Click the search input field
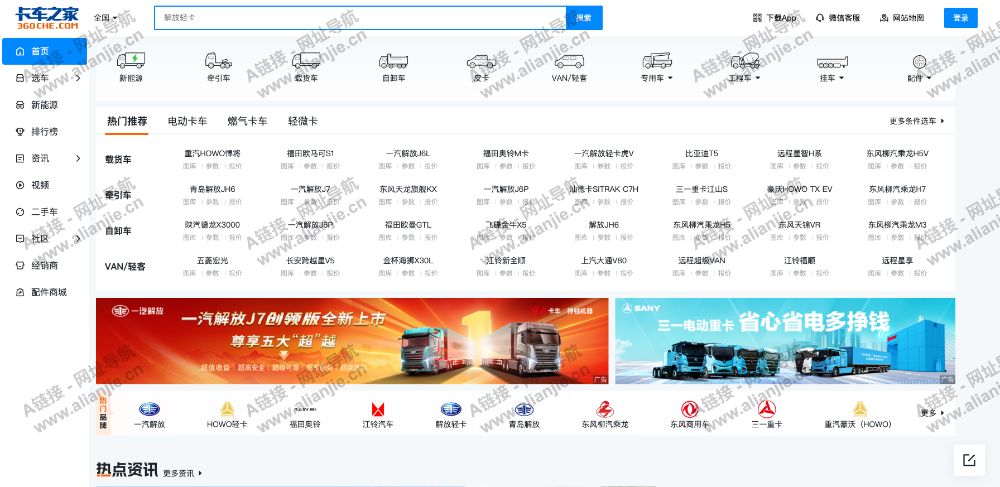1000x487 pixels. pyautogui.click(x=360, y=18)
